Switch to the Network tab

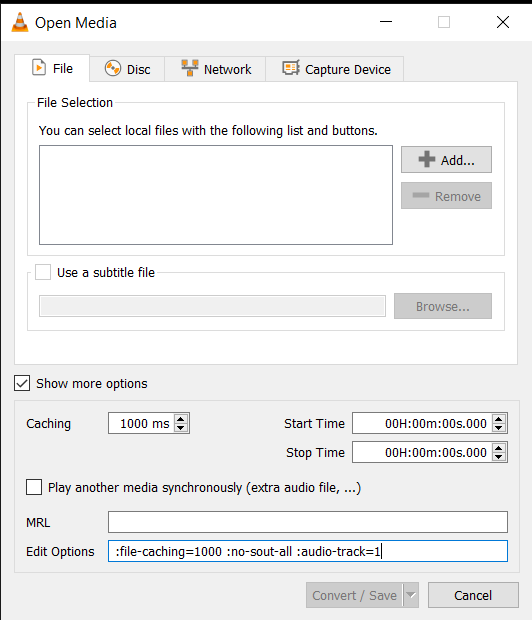click(x=216, y=69)
